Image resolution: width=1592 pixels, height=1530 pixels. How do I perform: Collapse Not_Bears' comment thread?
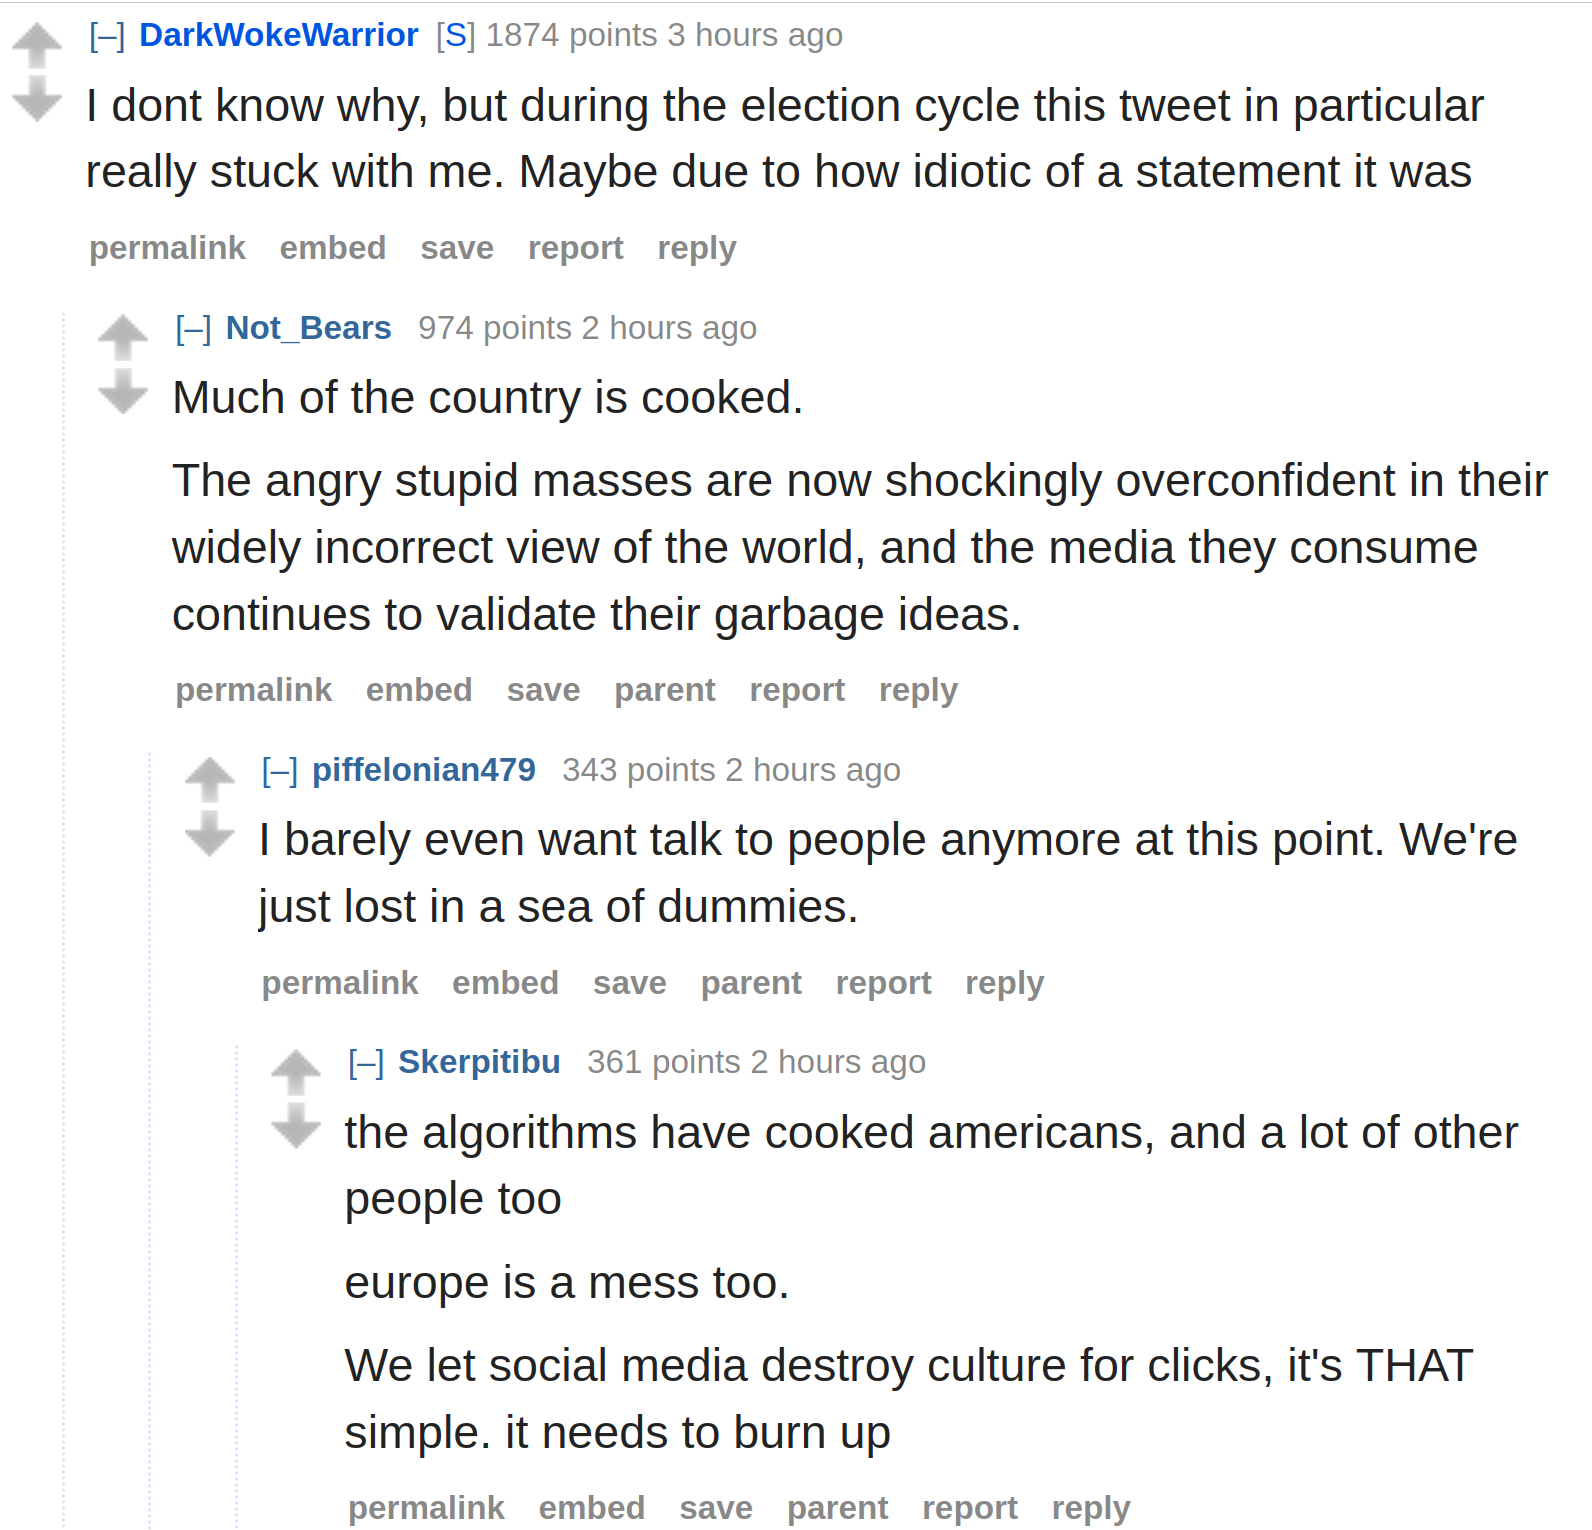point(193,329)
